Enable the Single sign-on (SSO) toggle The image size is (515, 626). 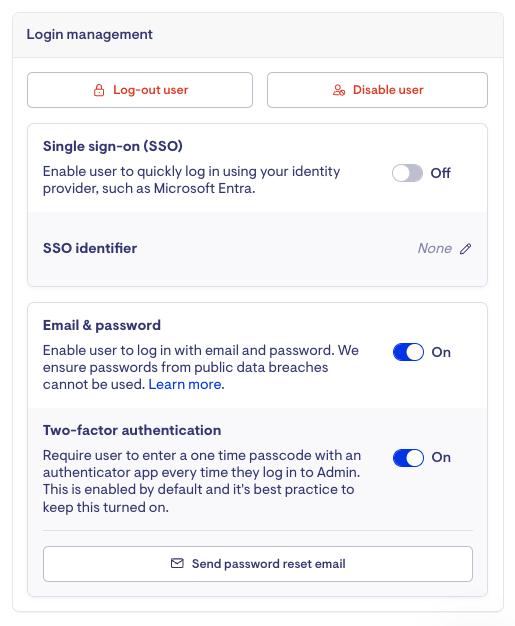click(x=407, y=173)
